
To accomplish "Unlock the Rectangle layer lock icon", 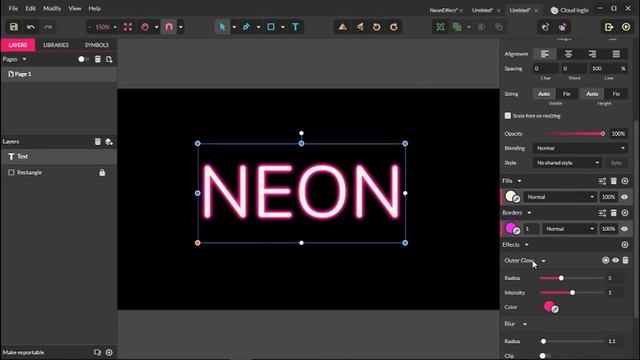I will [102, 173].
